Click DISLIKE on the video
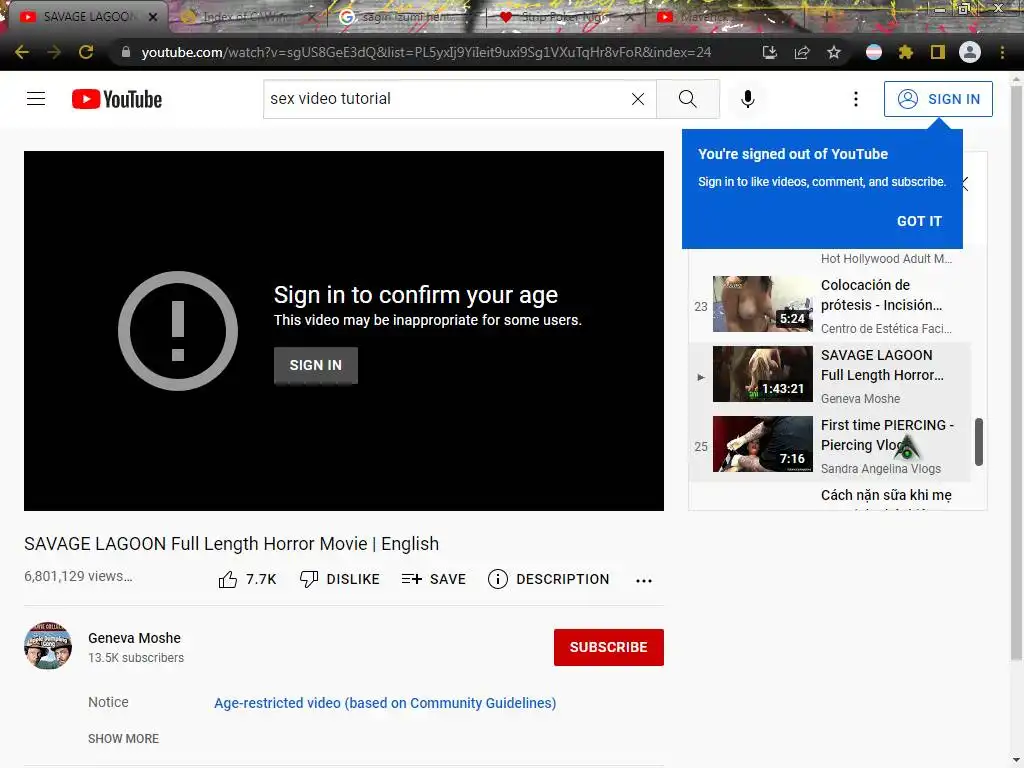 tap(340, 579)
